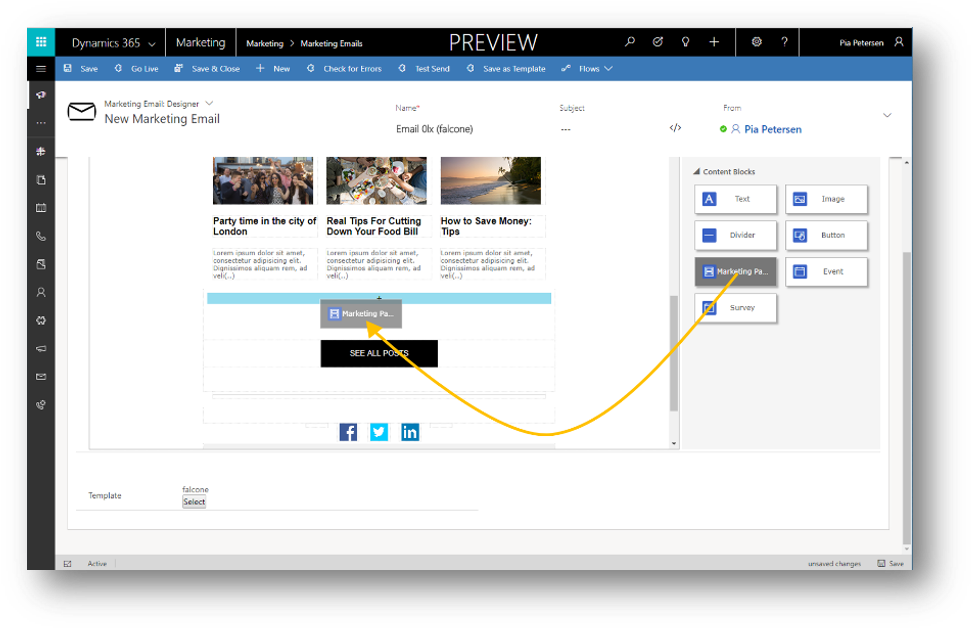Viewport: 971px width, 628px height.
Task: Open Pia Petersen From link
Action: pyautogui.click(x=772, y=129)
